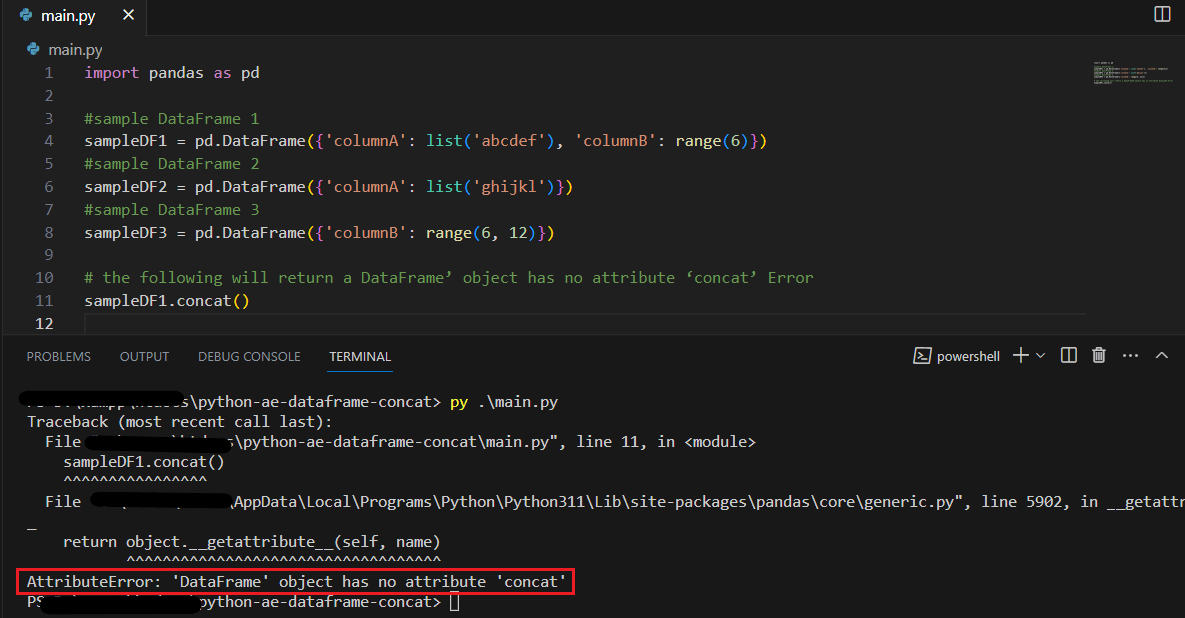Switch to the OUTPUT tab
The height and width of the screenshot is (618, 1185).
coord(144,356)
